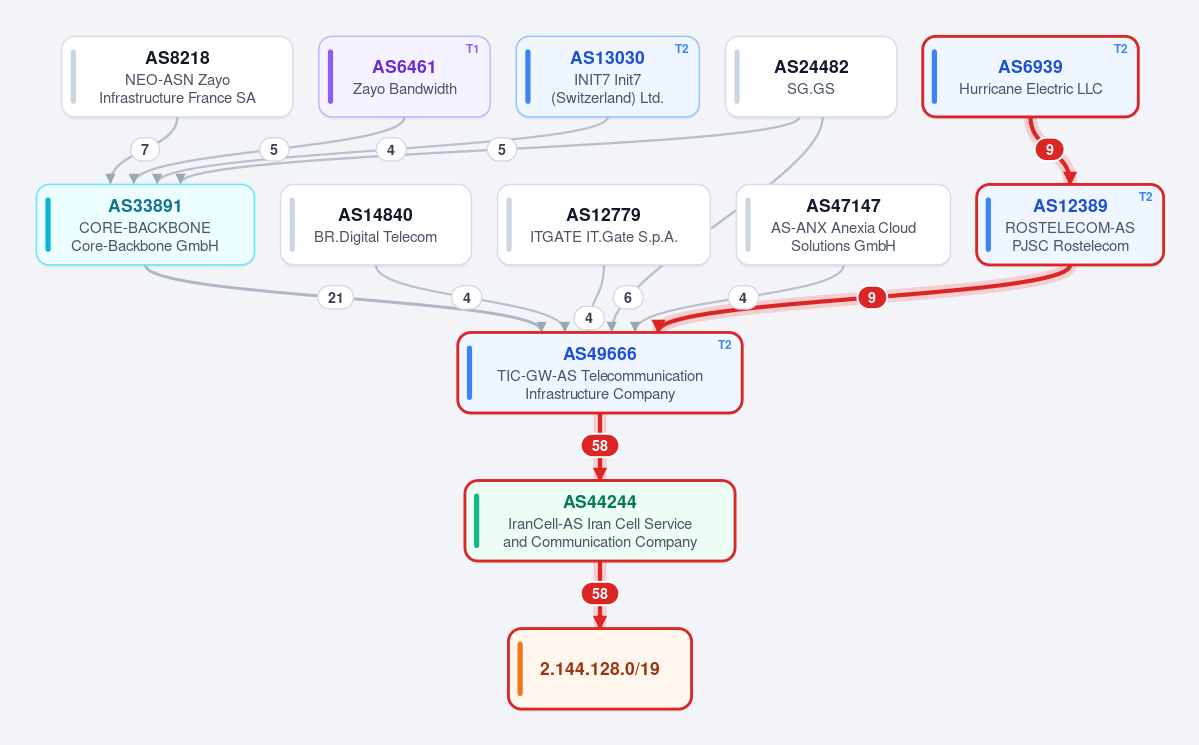Click the red 58 label below AS49666

point(600,445)
